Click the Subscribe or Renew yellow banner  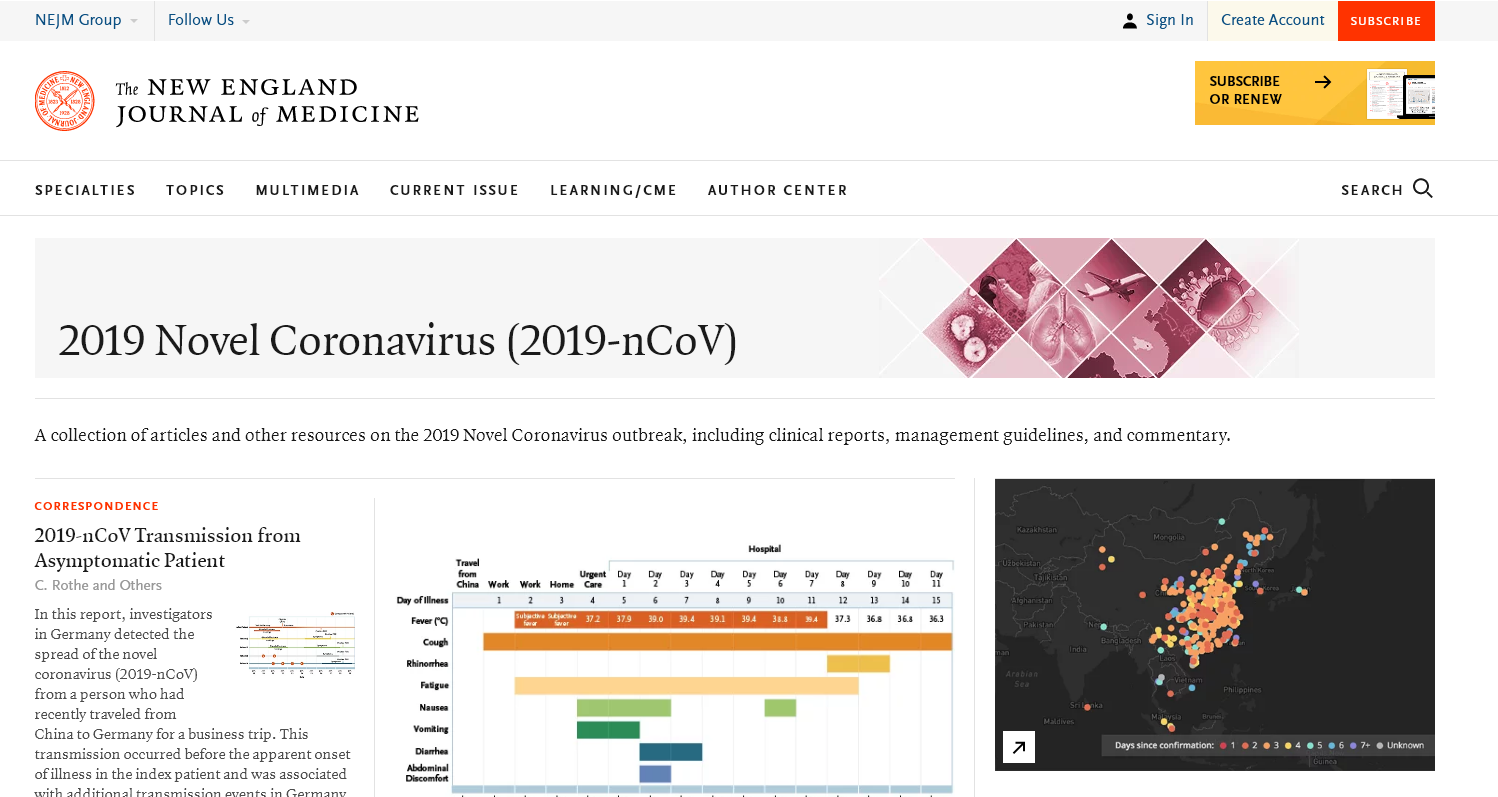(1315, 93)
